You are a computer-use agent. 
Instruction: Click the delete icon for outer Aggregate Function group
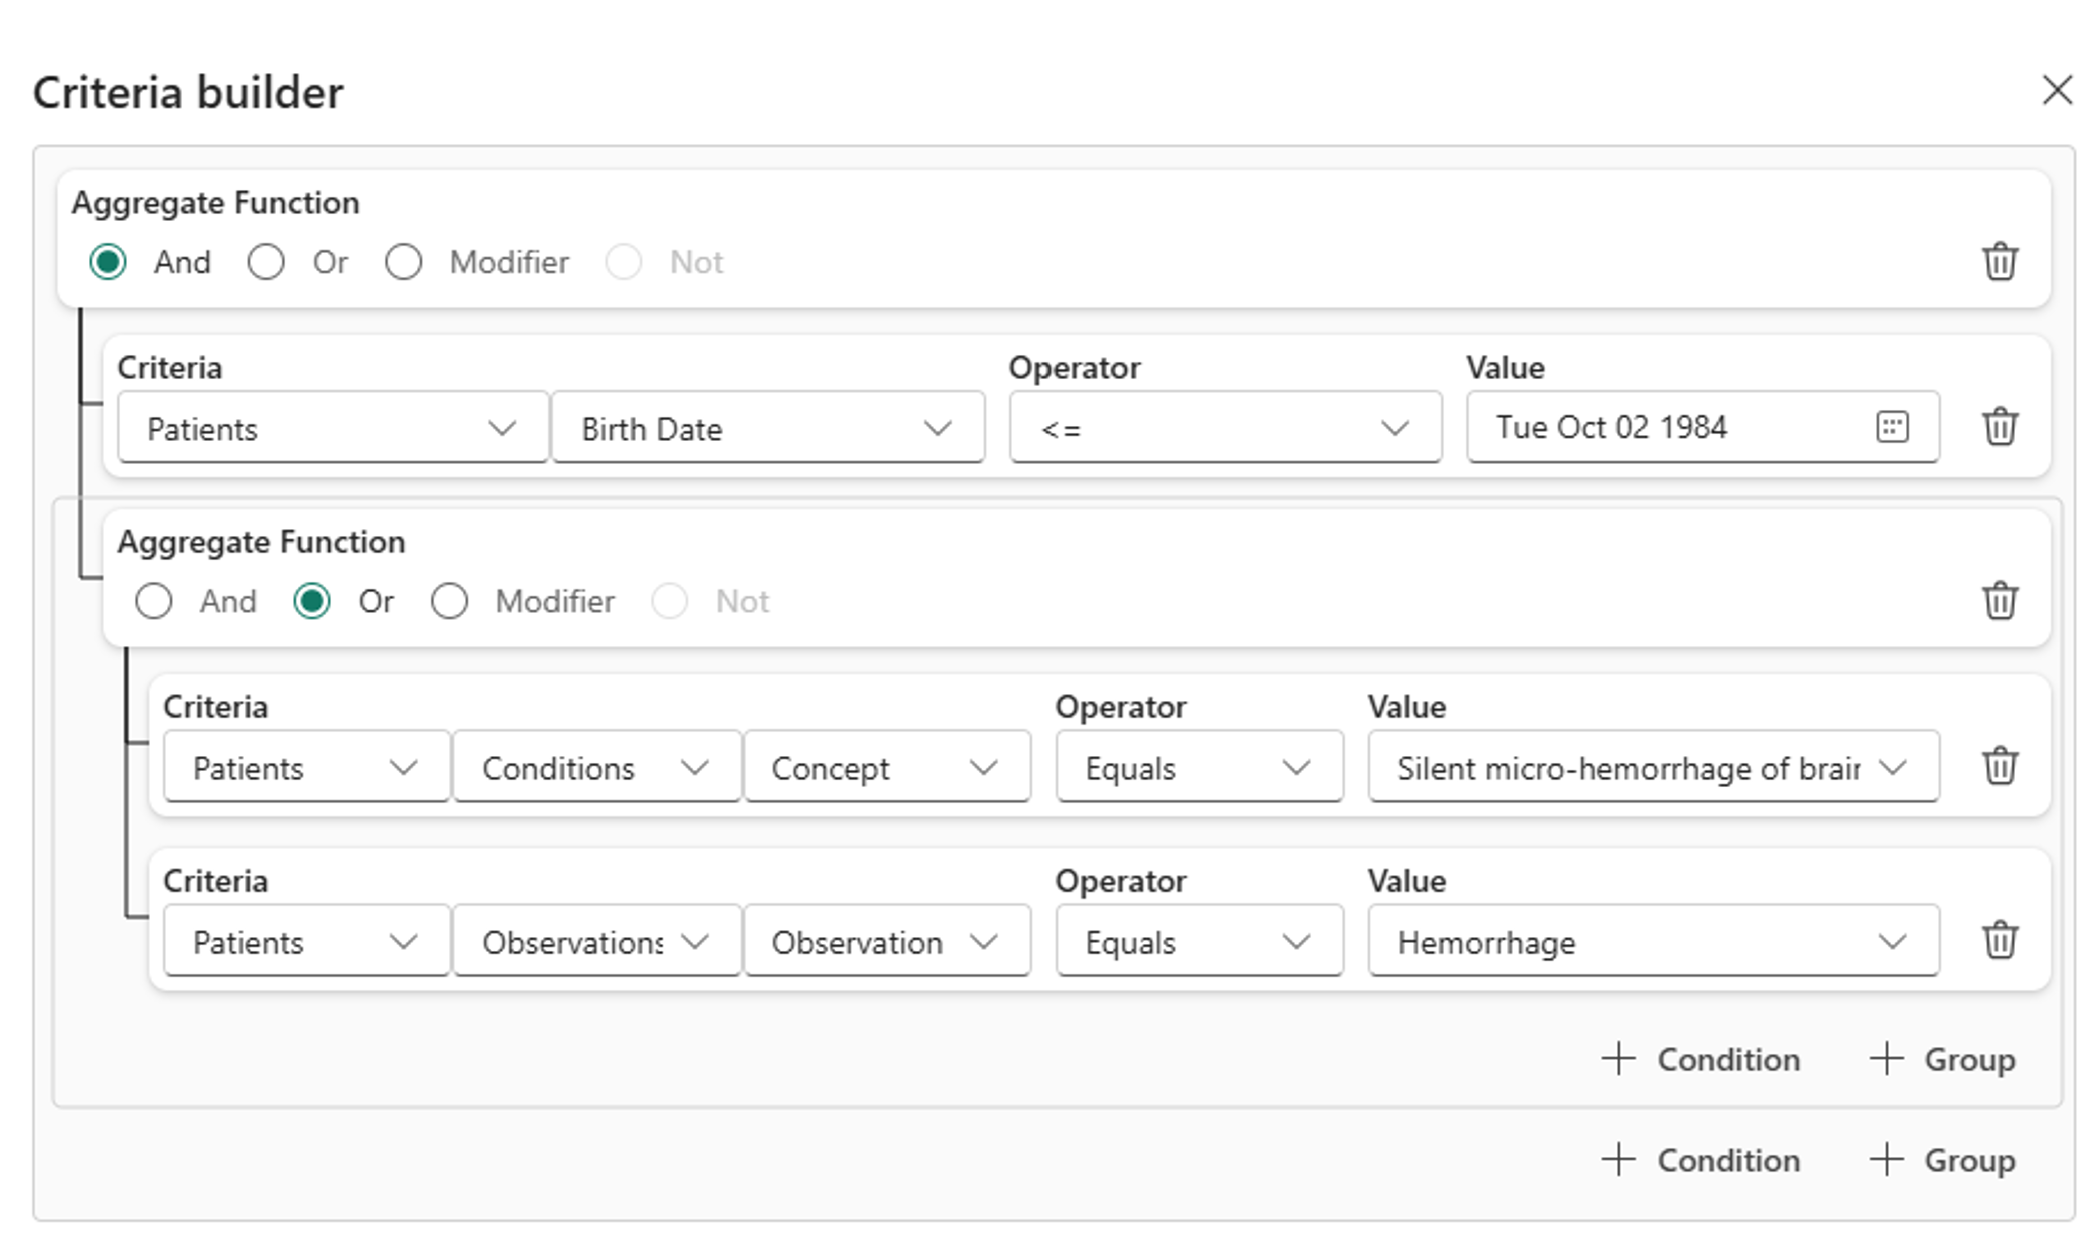click(2001, 261)
